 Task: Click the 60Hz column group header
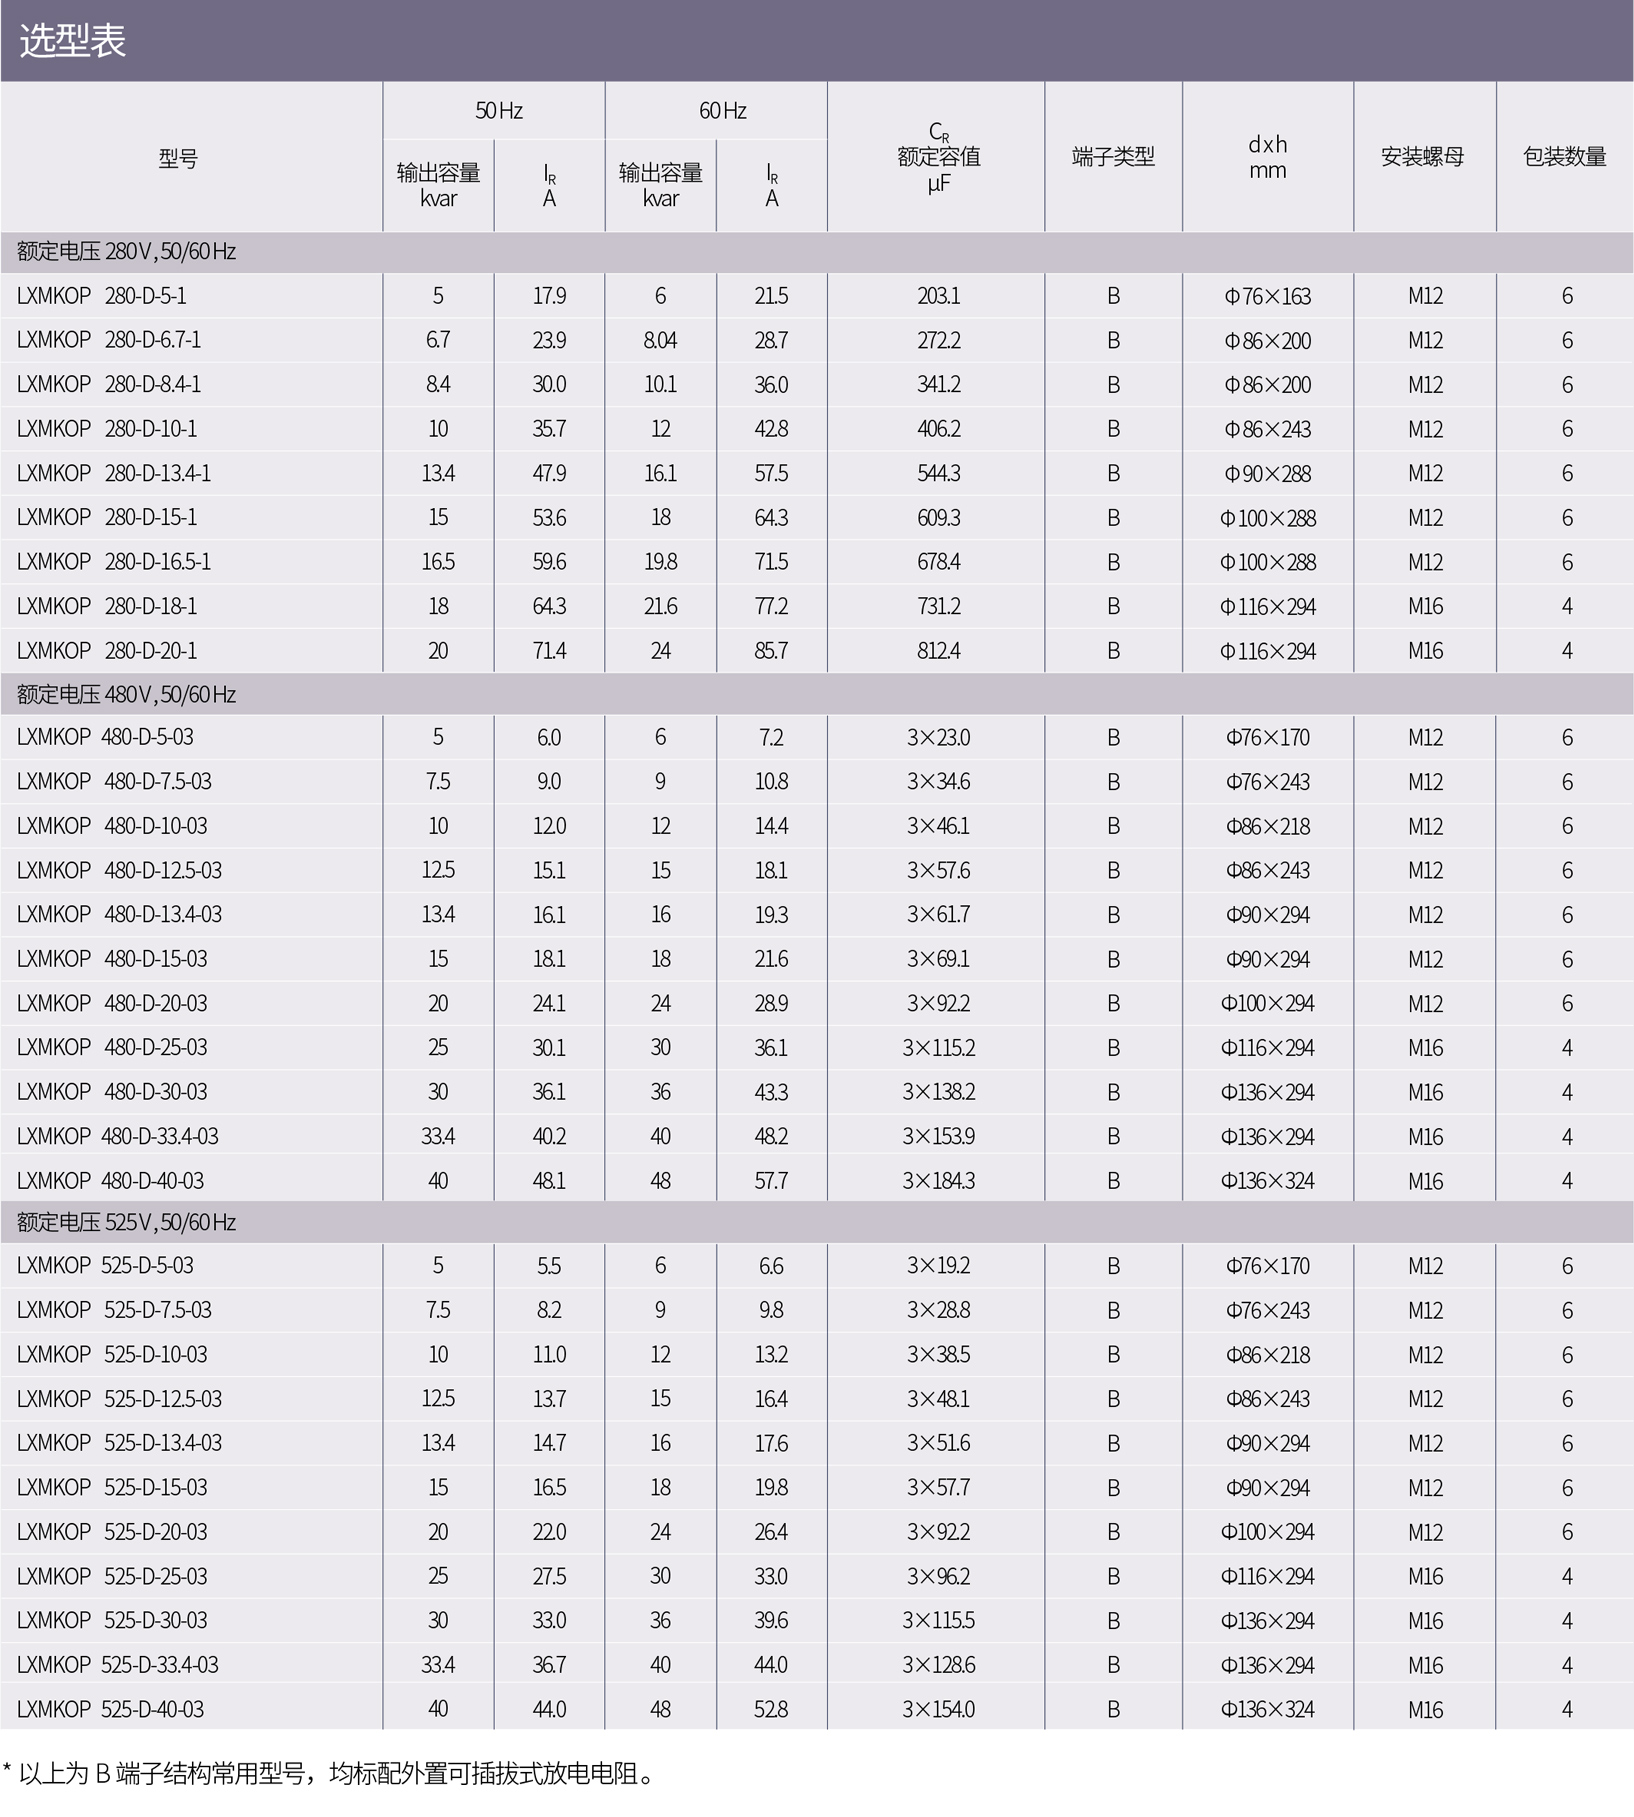pos(722,111)
